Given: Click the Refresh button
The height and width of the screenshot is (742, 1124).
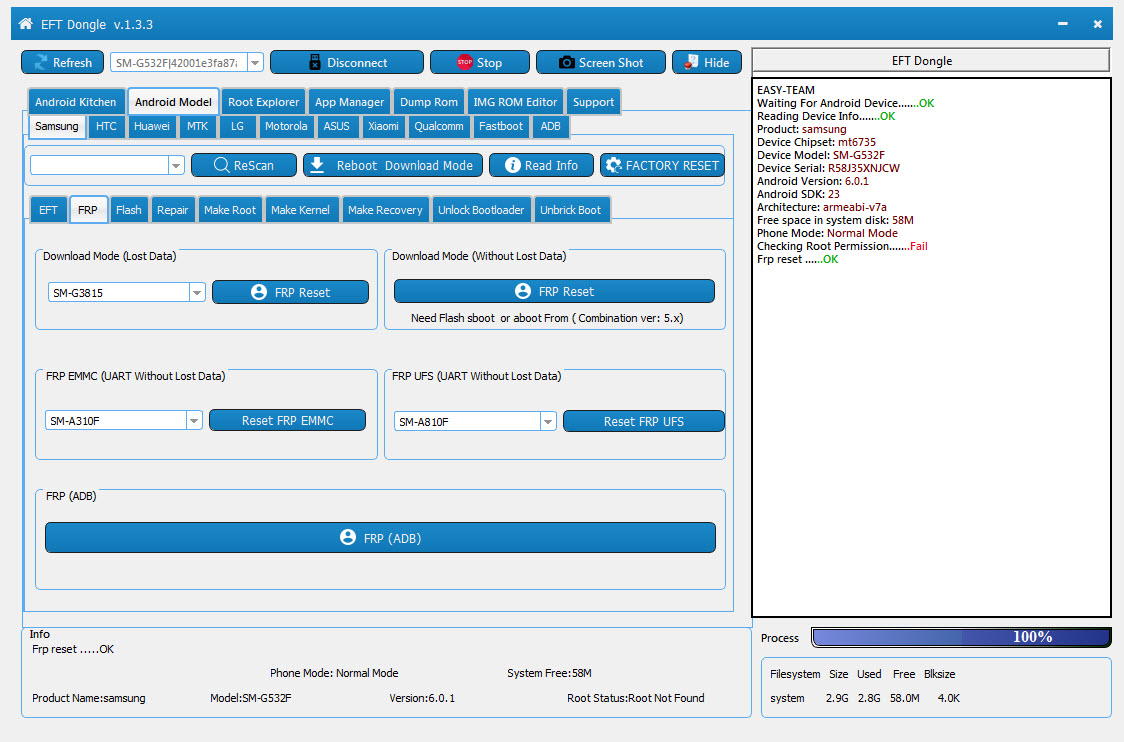Looking at the screenshot, I should coord(62,62).
